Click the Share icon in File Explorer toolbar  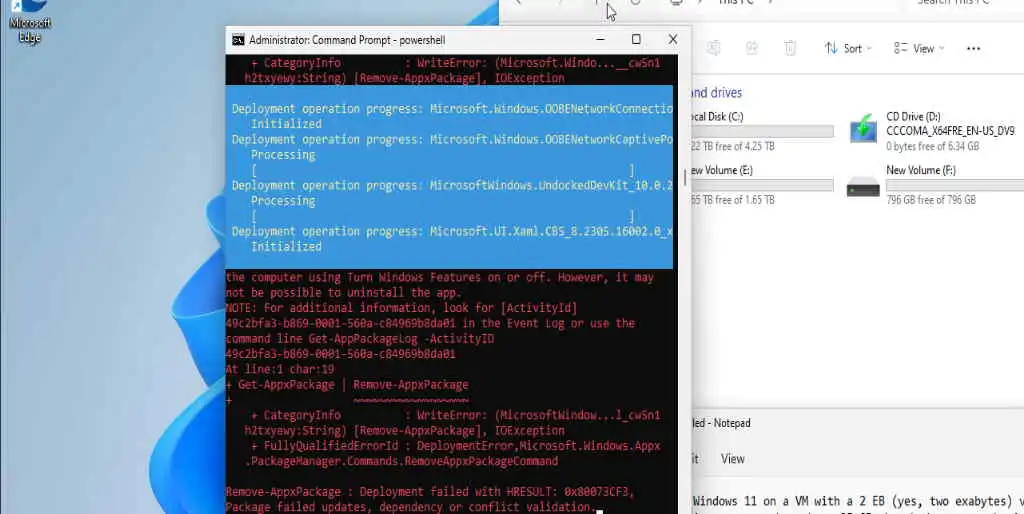[x=752, y=48]
